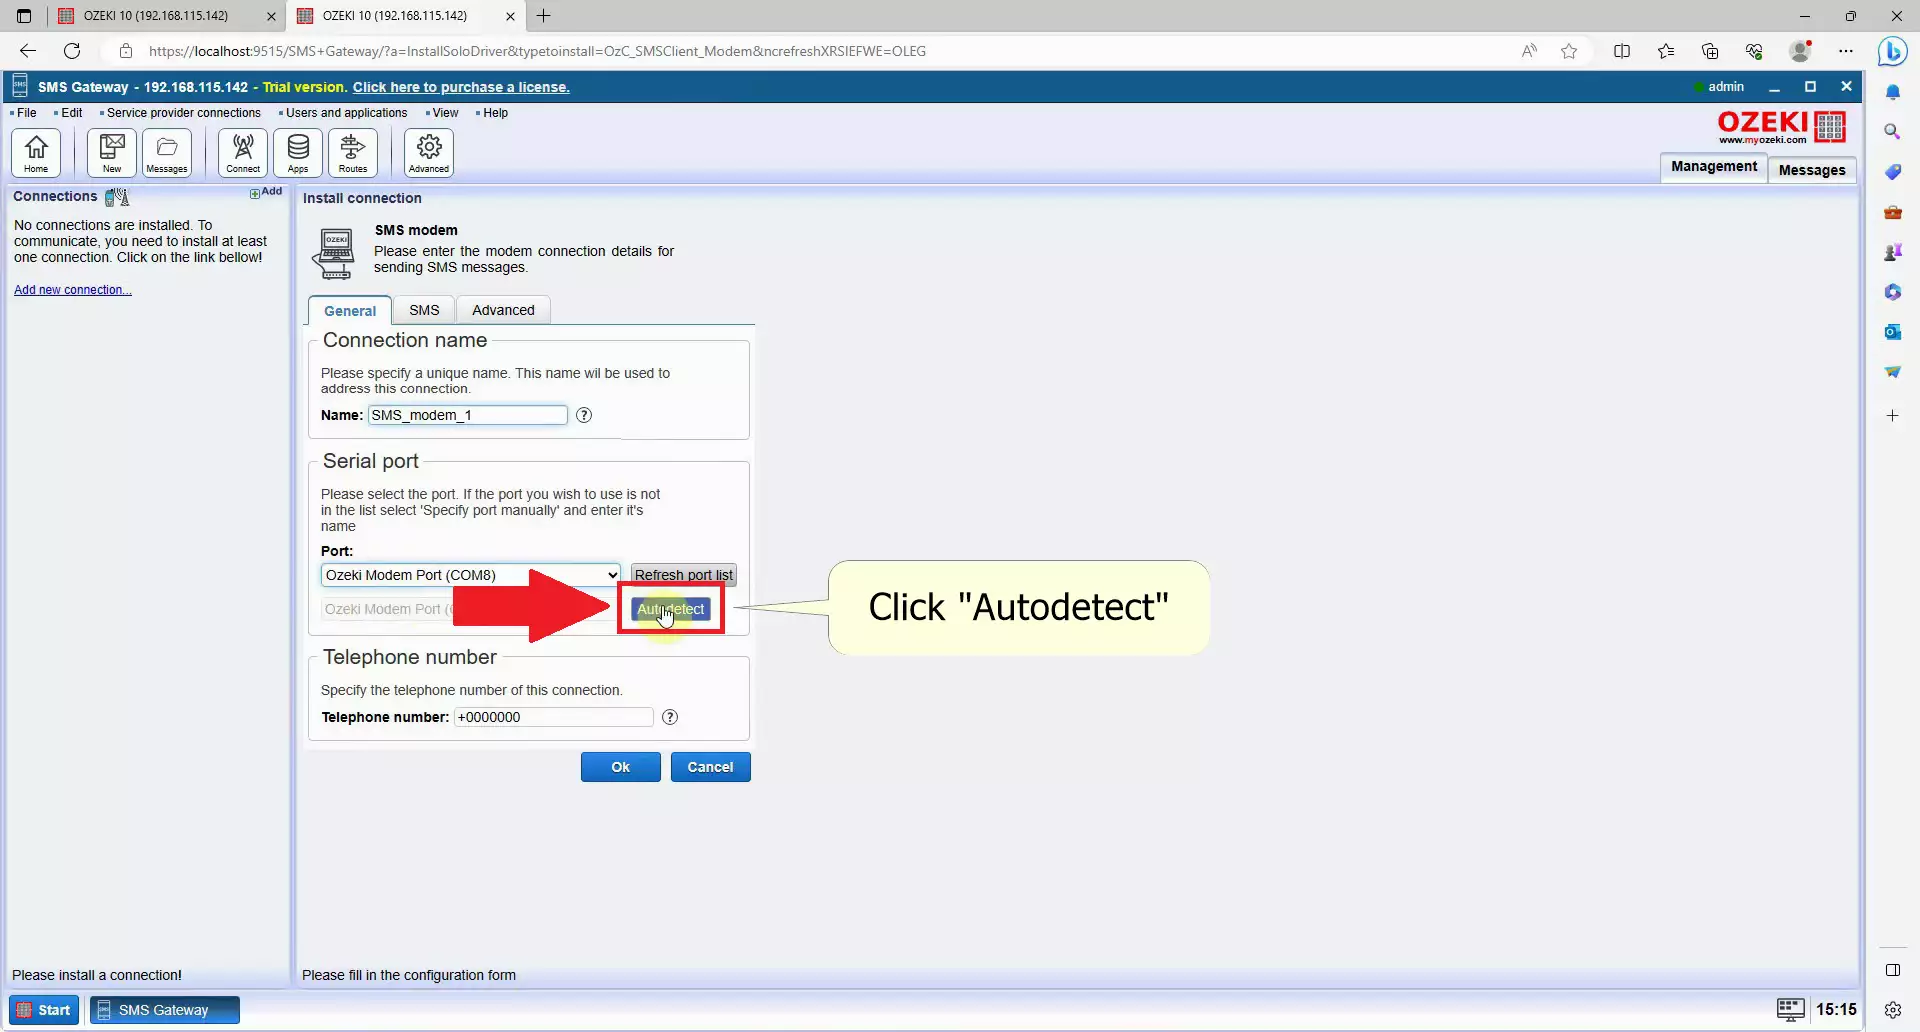
Task: Open the Messages folder toolbar icon
Action: click(x=167, y=153)
